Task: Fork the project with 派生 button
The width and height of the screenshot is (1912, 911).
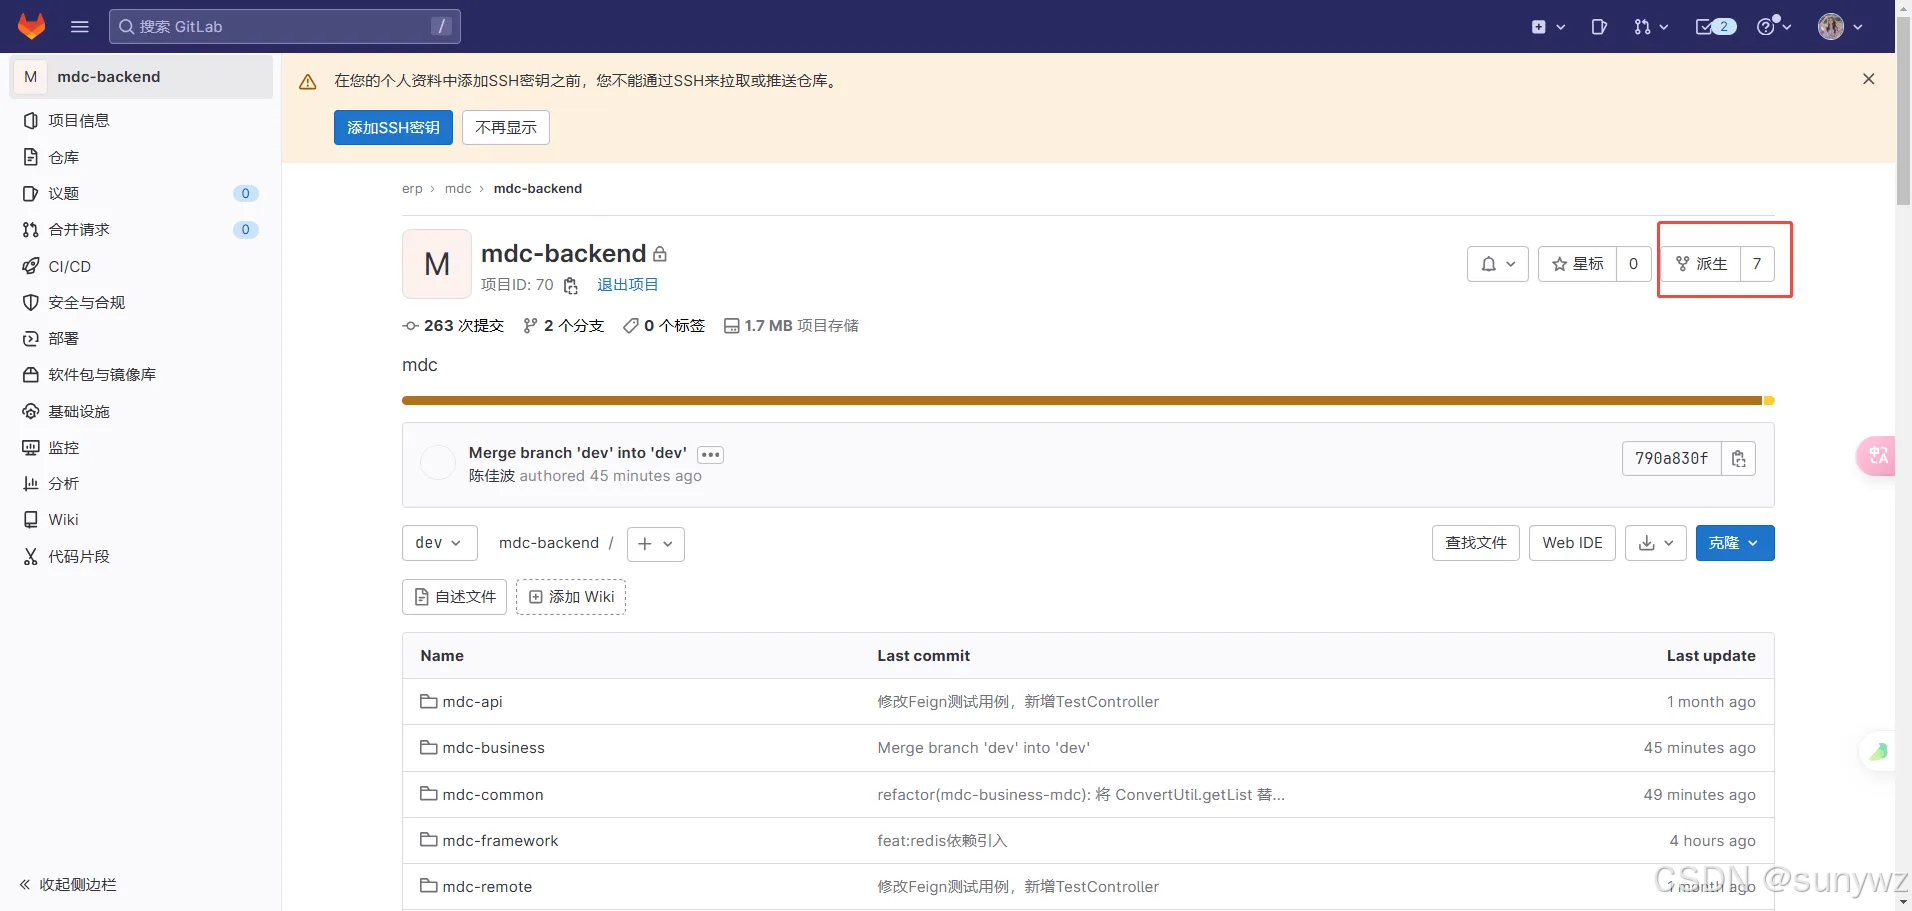Action: coord(1701,264)
